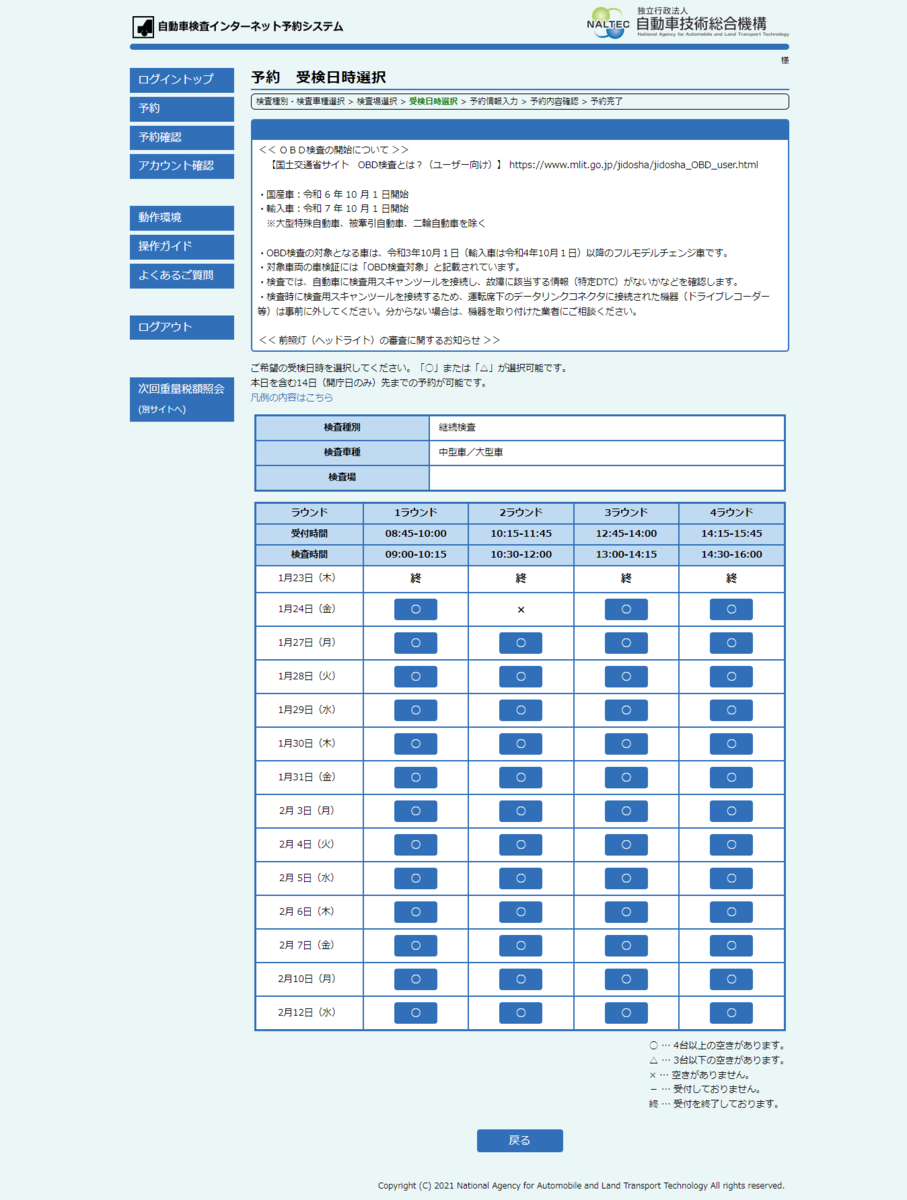This screenshot has height=1200, width=907.
Task: Open 動作環境 page from sidebar
Action: coord(182,217)
